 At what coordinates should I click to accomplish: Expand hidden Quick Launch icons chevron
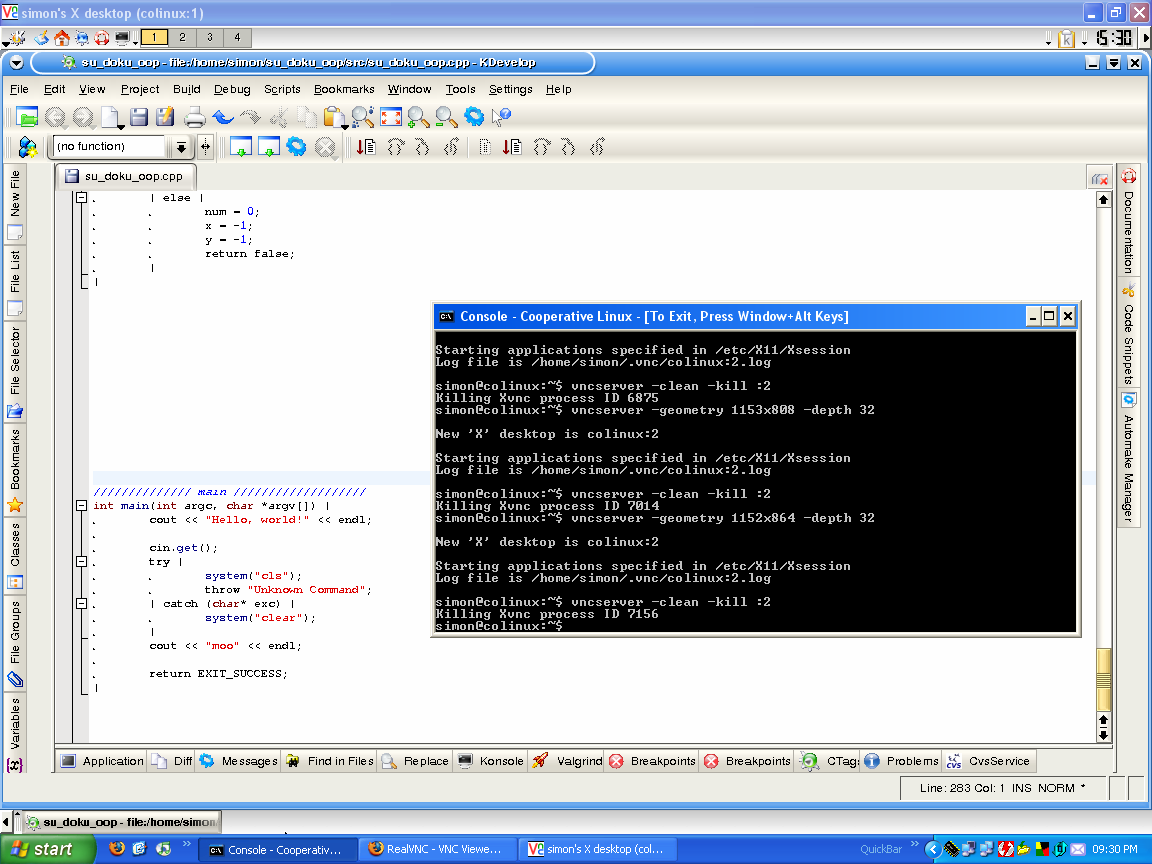187,843
